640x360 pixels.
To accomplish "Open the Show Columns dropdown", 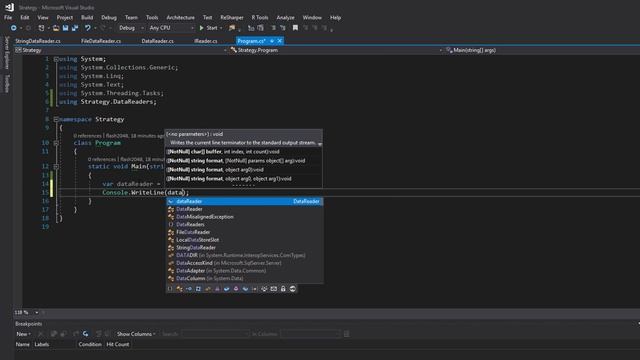I will [136, 334].
